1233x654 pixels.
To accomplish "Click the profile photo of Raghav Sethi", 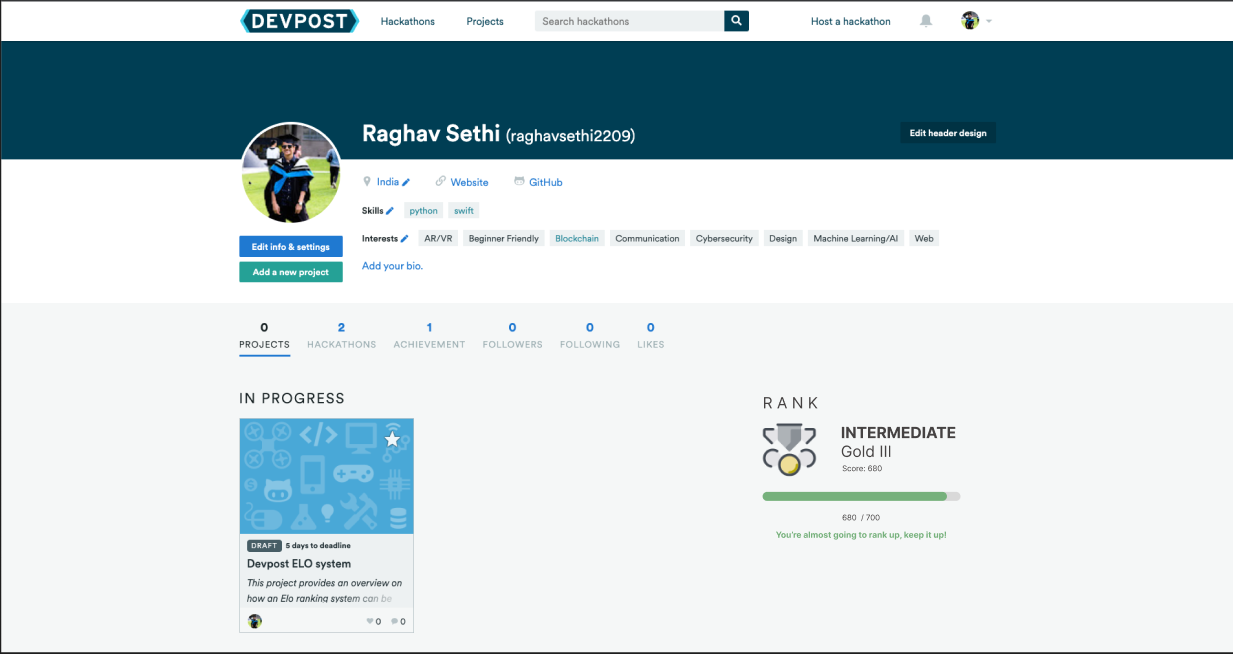I will click(x=291, y=173).
